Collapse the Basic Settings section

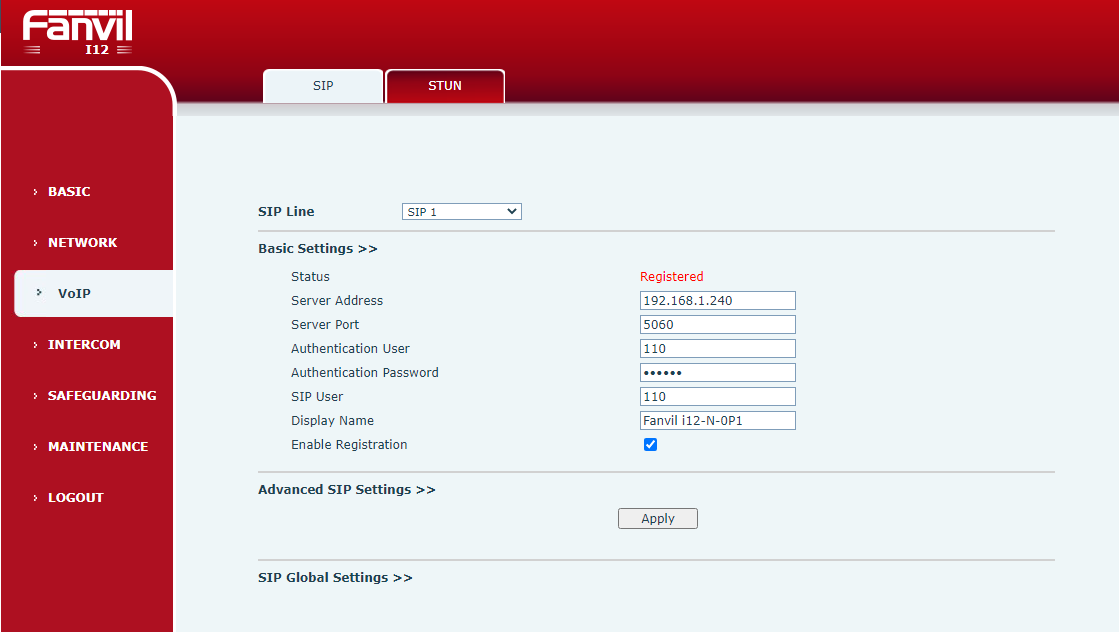317,249
